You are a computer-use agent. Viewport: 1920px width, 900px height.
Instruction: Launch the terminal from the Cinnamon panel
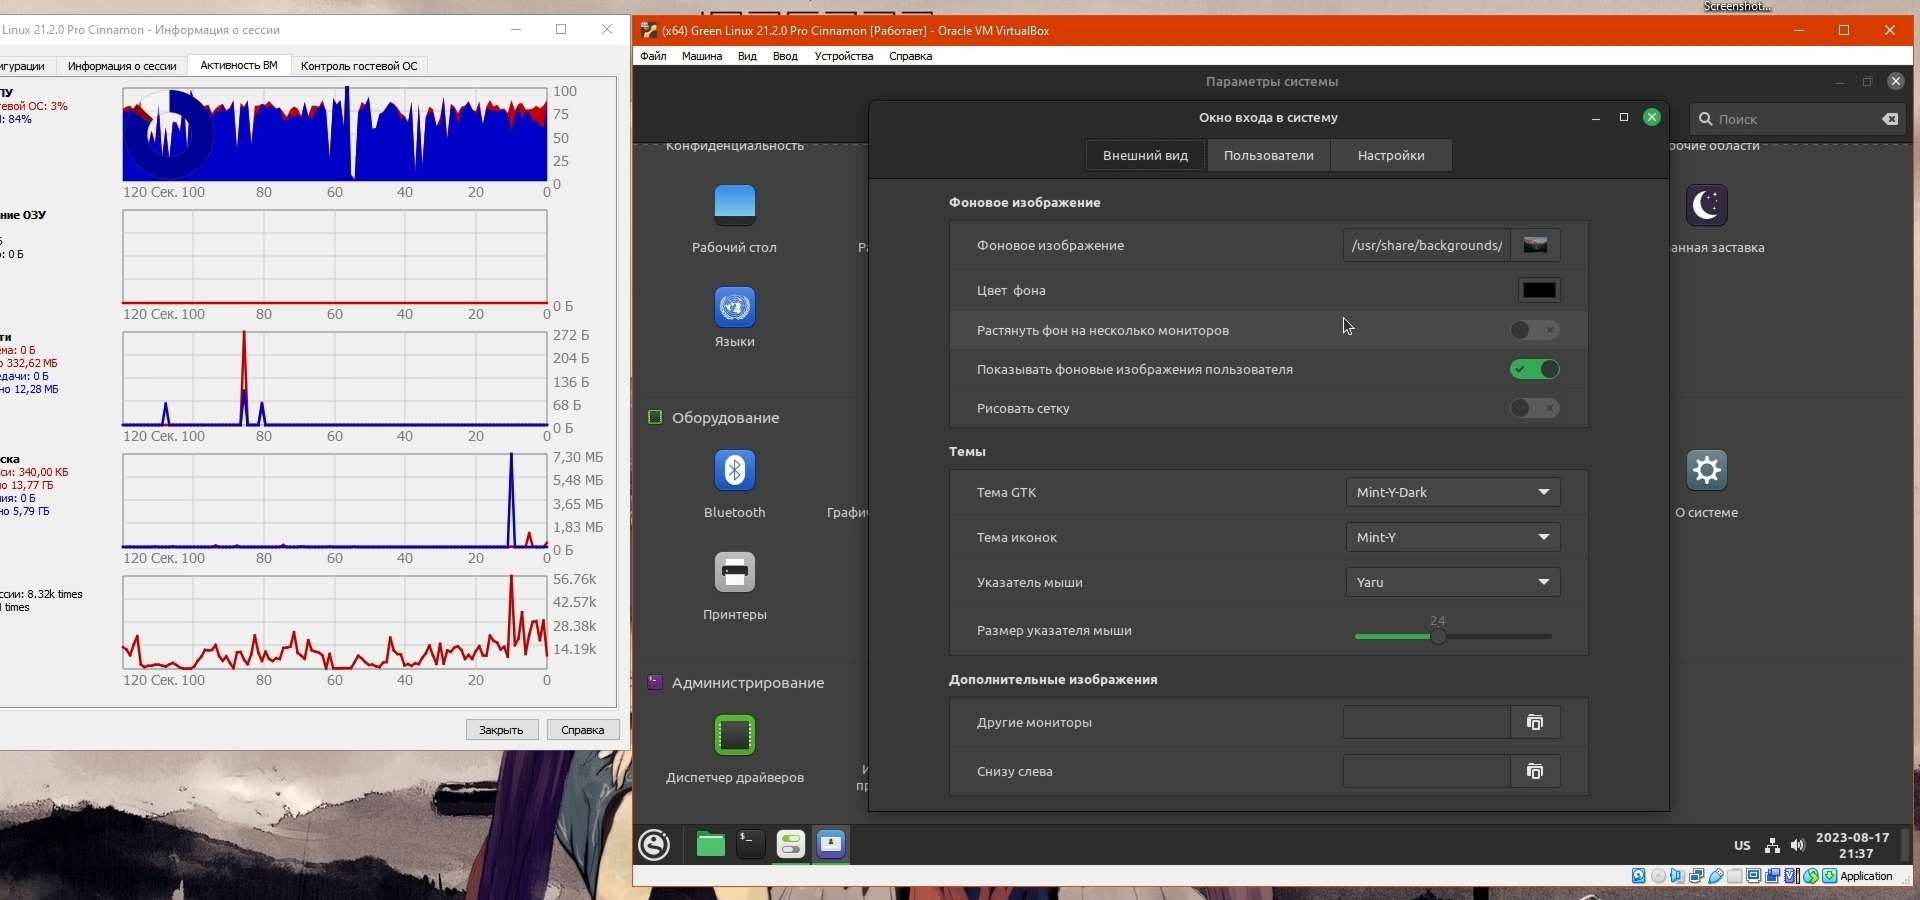750,845
